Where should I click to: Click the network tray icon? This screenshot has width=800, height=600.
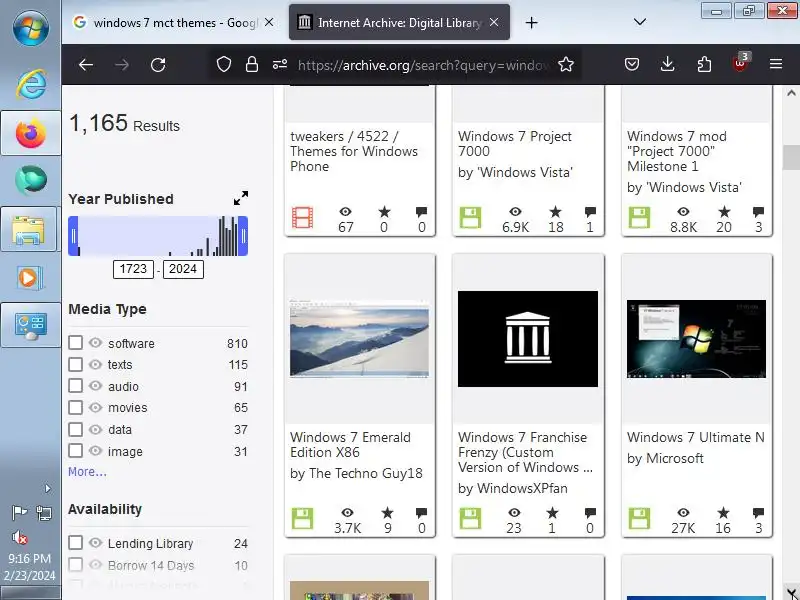click(x=44, y=512)
